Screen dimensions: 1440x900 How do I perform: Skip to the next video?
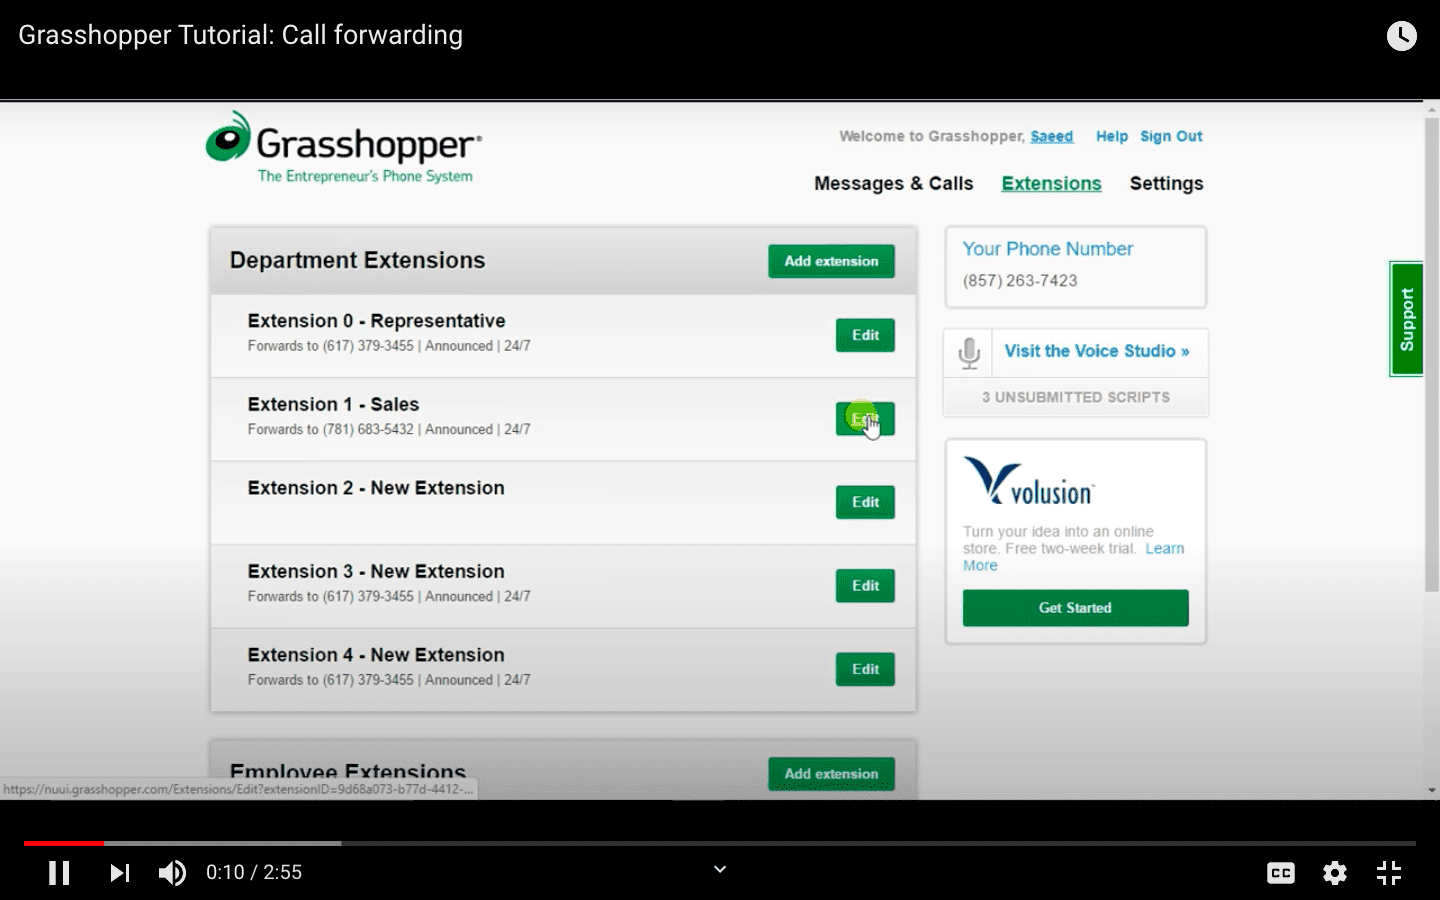[120, 873]
